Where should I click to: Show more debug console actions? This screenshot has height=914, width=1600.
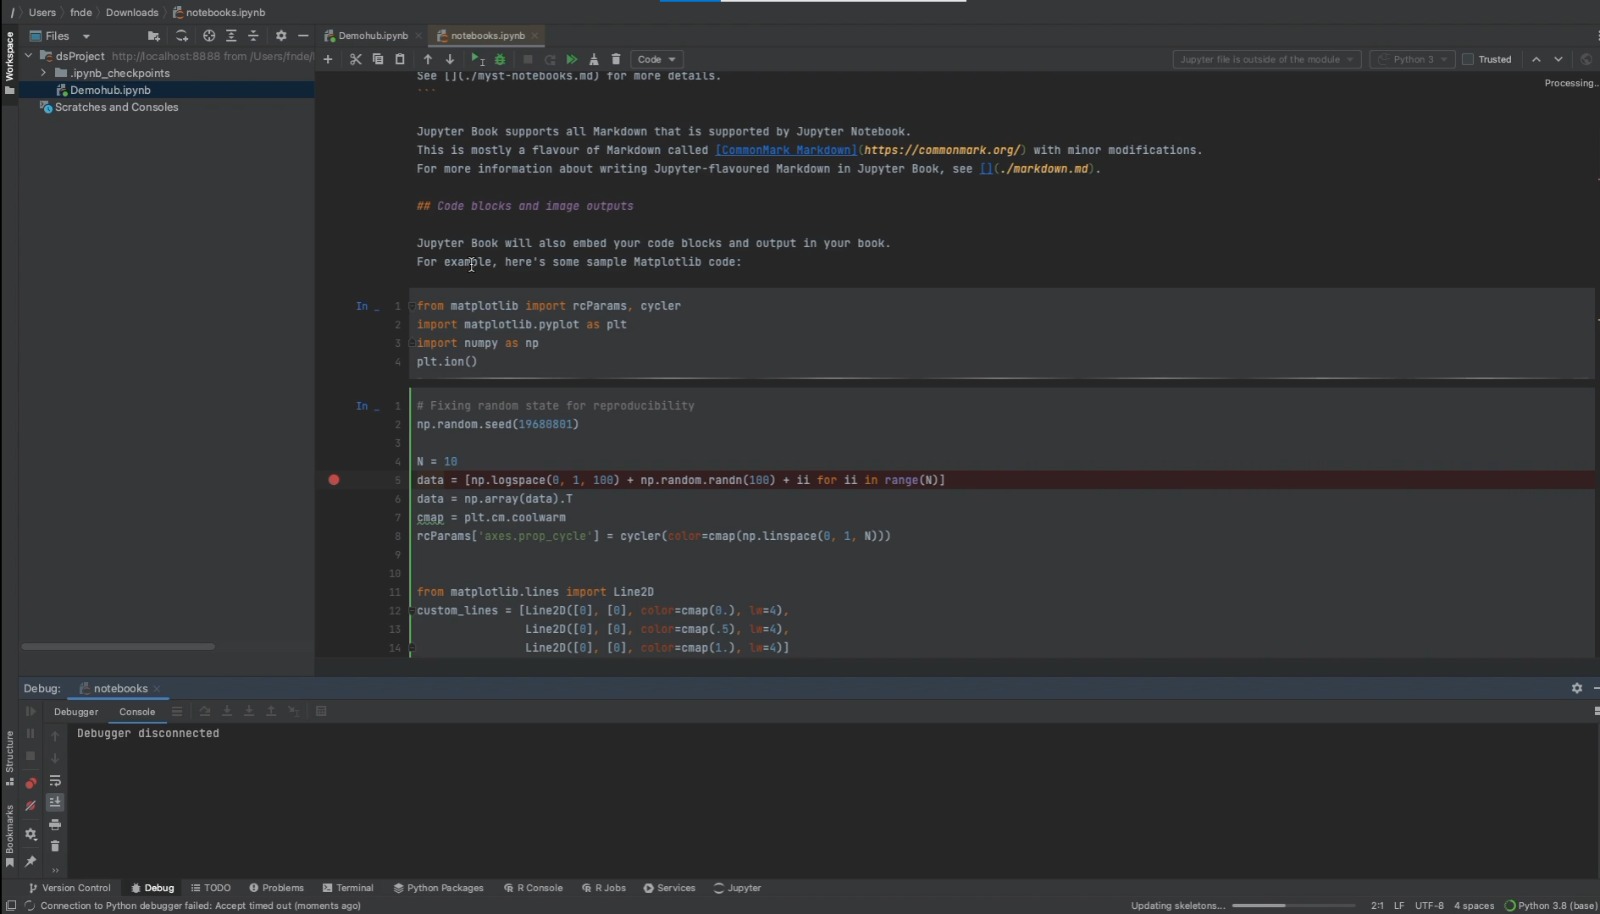click(x=55, y=869)
